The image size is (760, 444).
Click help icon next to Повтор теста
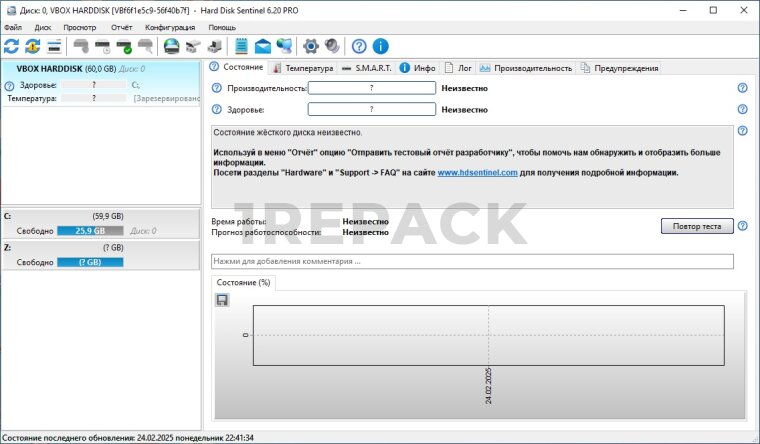pyautogui.click(x=742, y=226)
